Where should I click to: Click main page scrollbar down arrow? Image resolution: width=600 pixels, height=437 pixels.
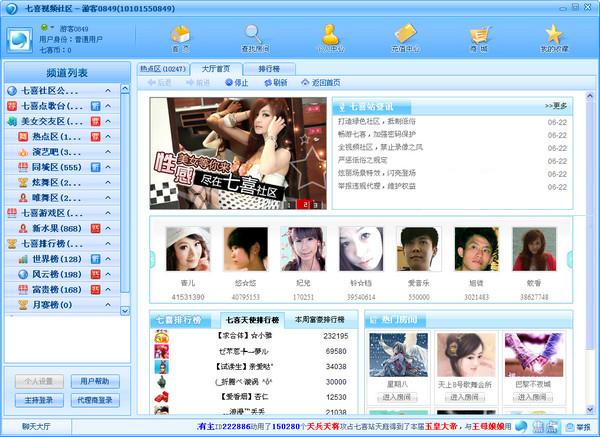590,409
